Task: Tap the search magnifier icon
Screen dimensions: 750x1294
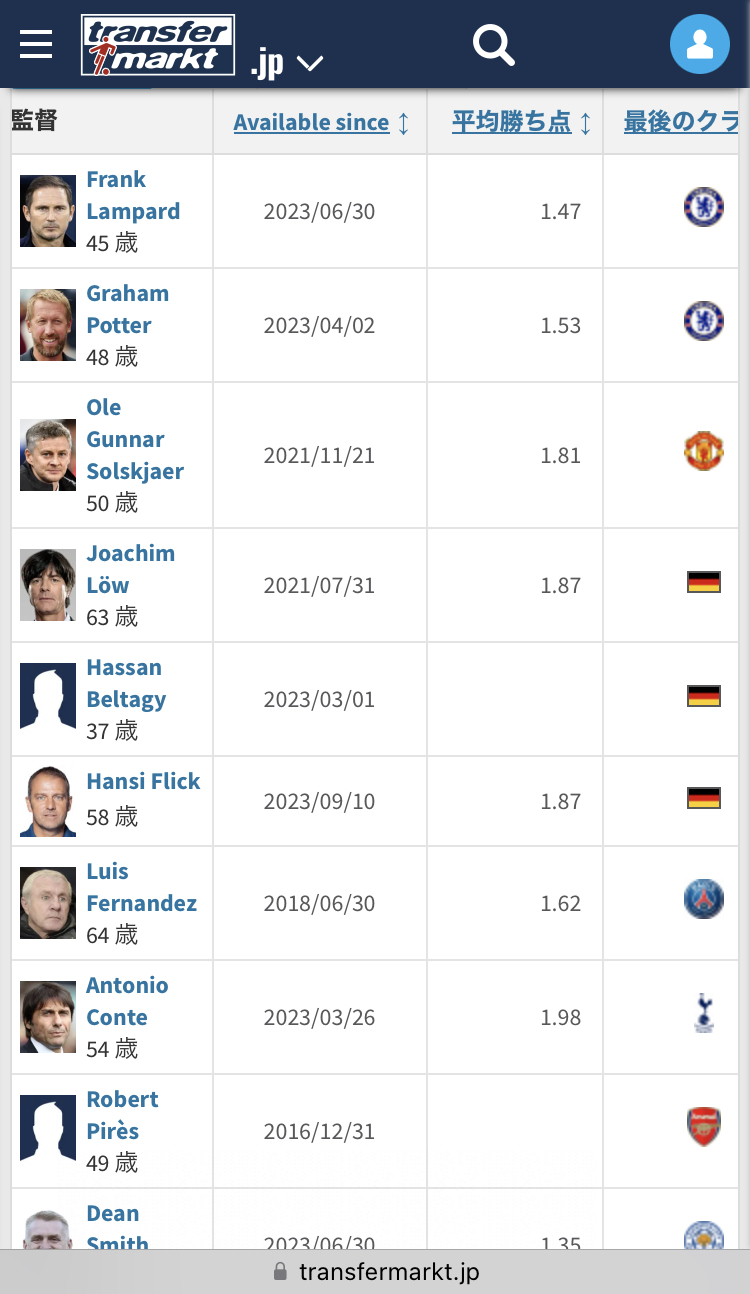Action: tap(493, 45)
